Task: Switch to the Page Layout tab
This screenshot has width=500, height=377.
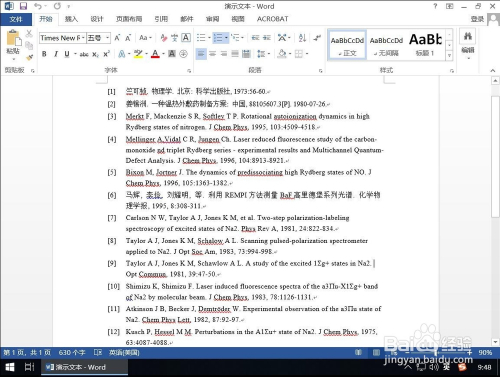Action: (129, 19)
